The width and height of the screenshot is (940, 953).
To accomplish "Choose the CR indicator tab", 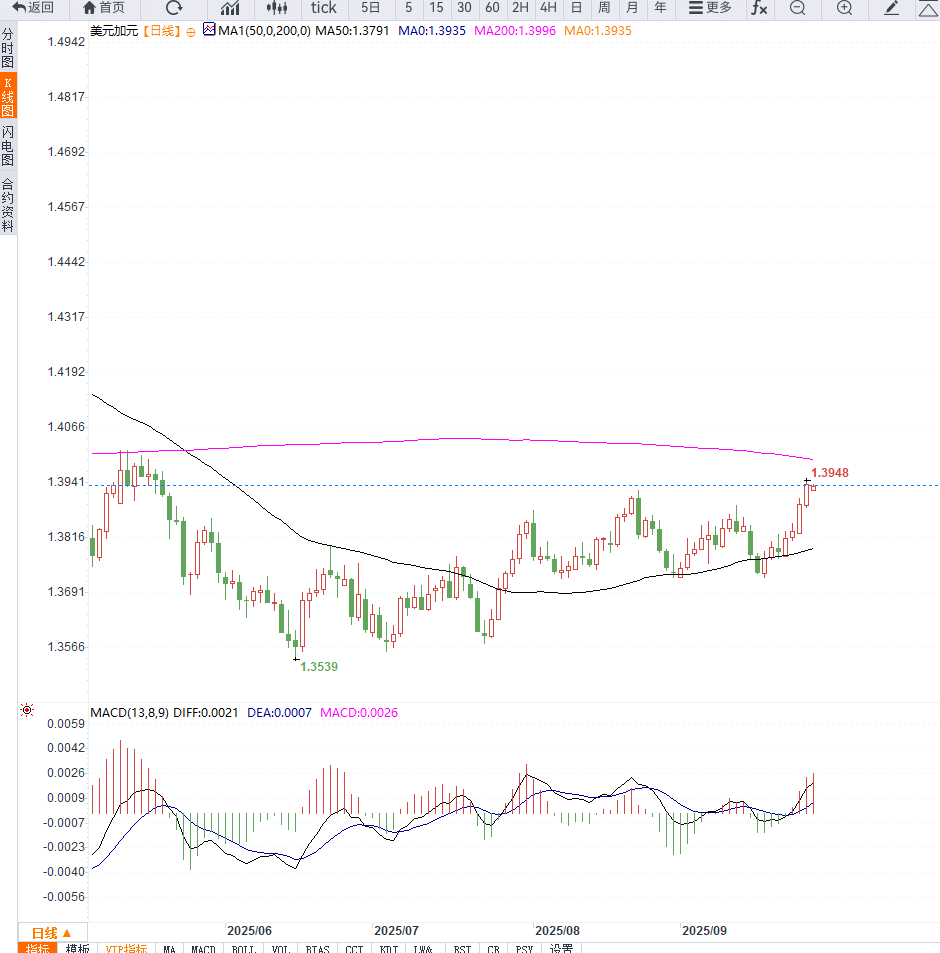I will point(493,948).
